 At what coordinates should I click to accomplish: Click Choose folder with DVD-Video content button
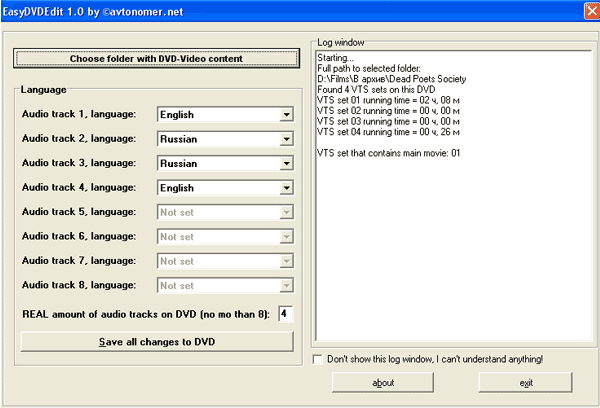point(156,59)
